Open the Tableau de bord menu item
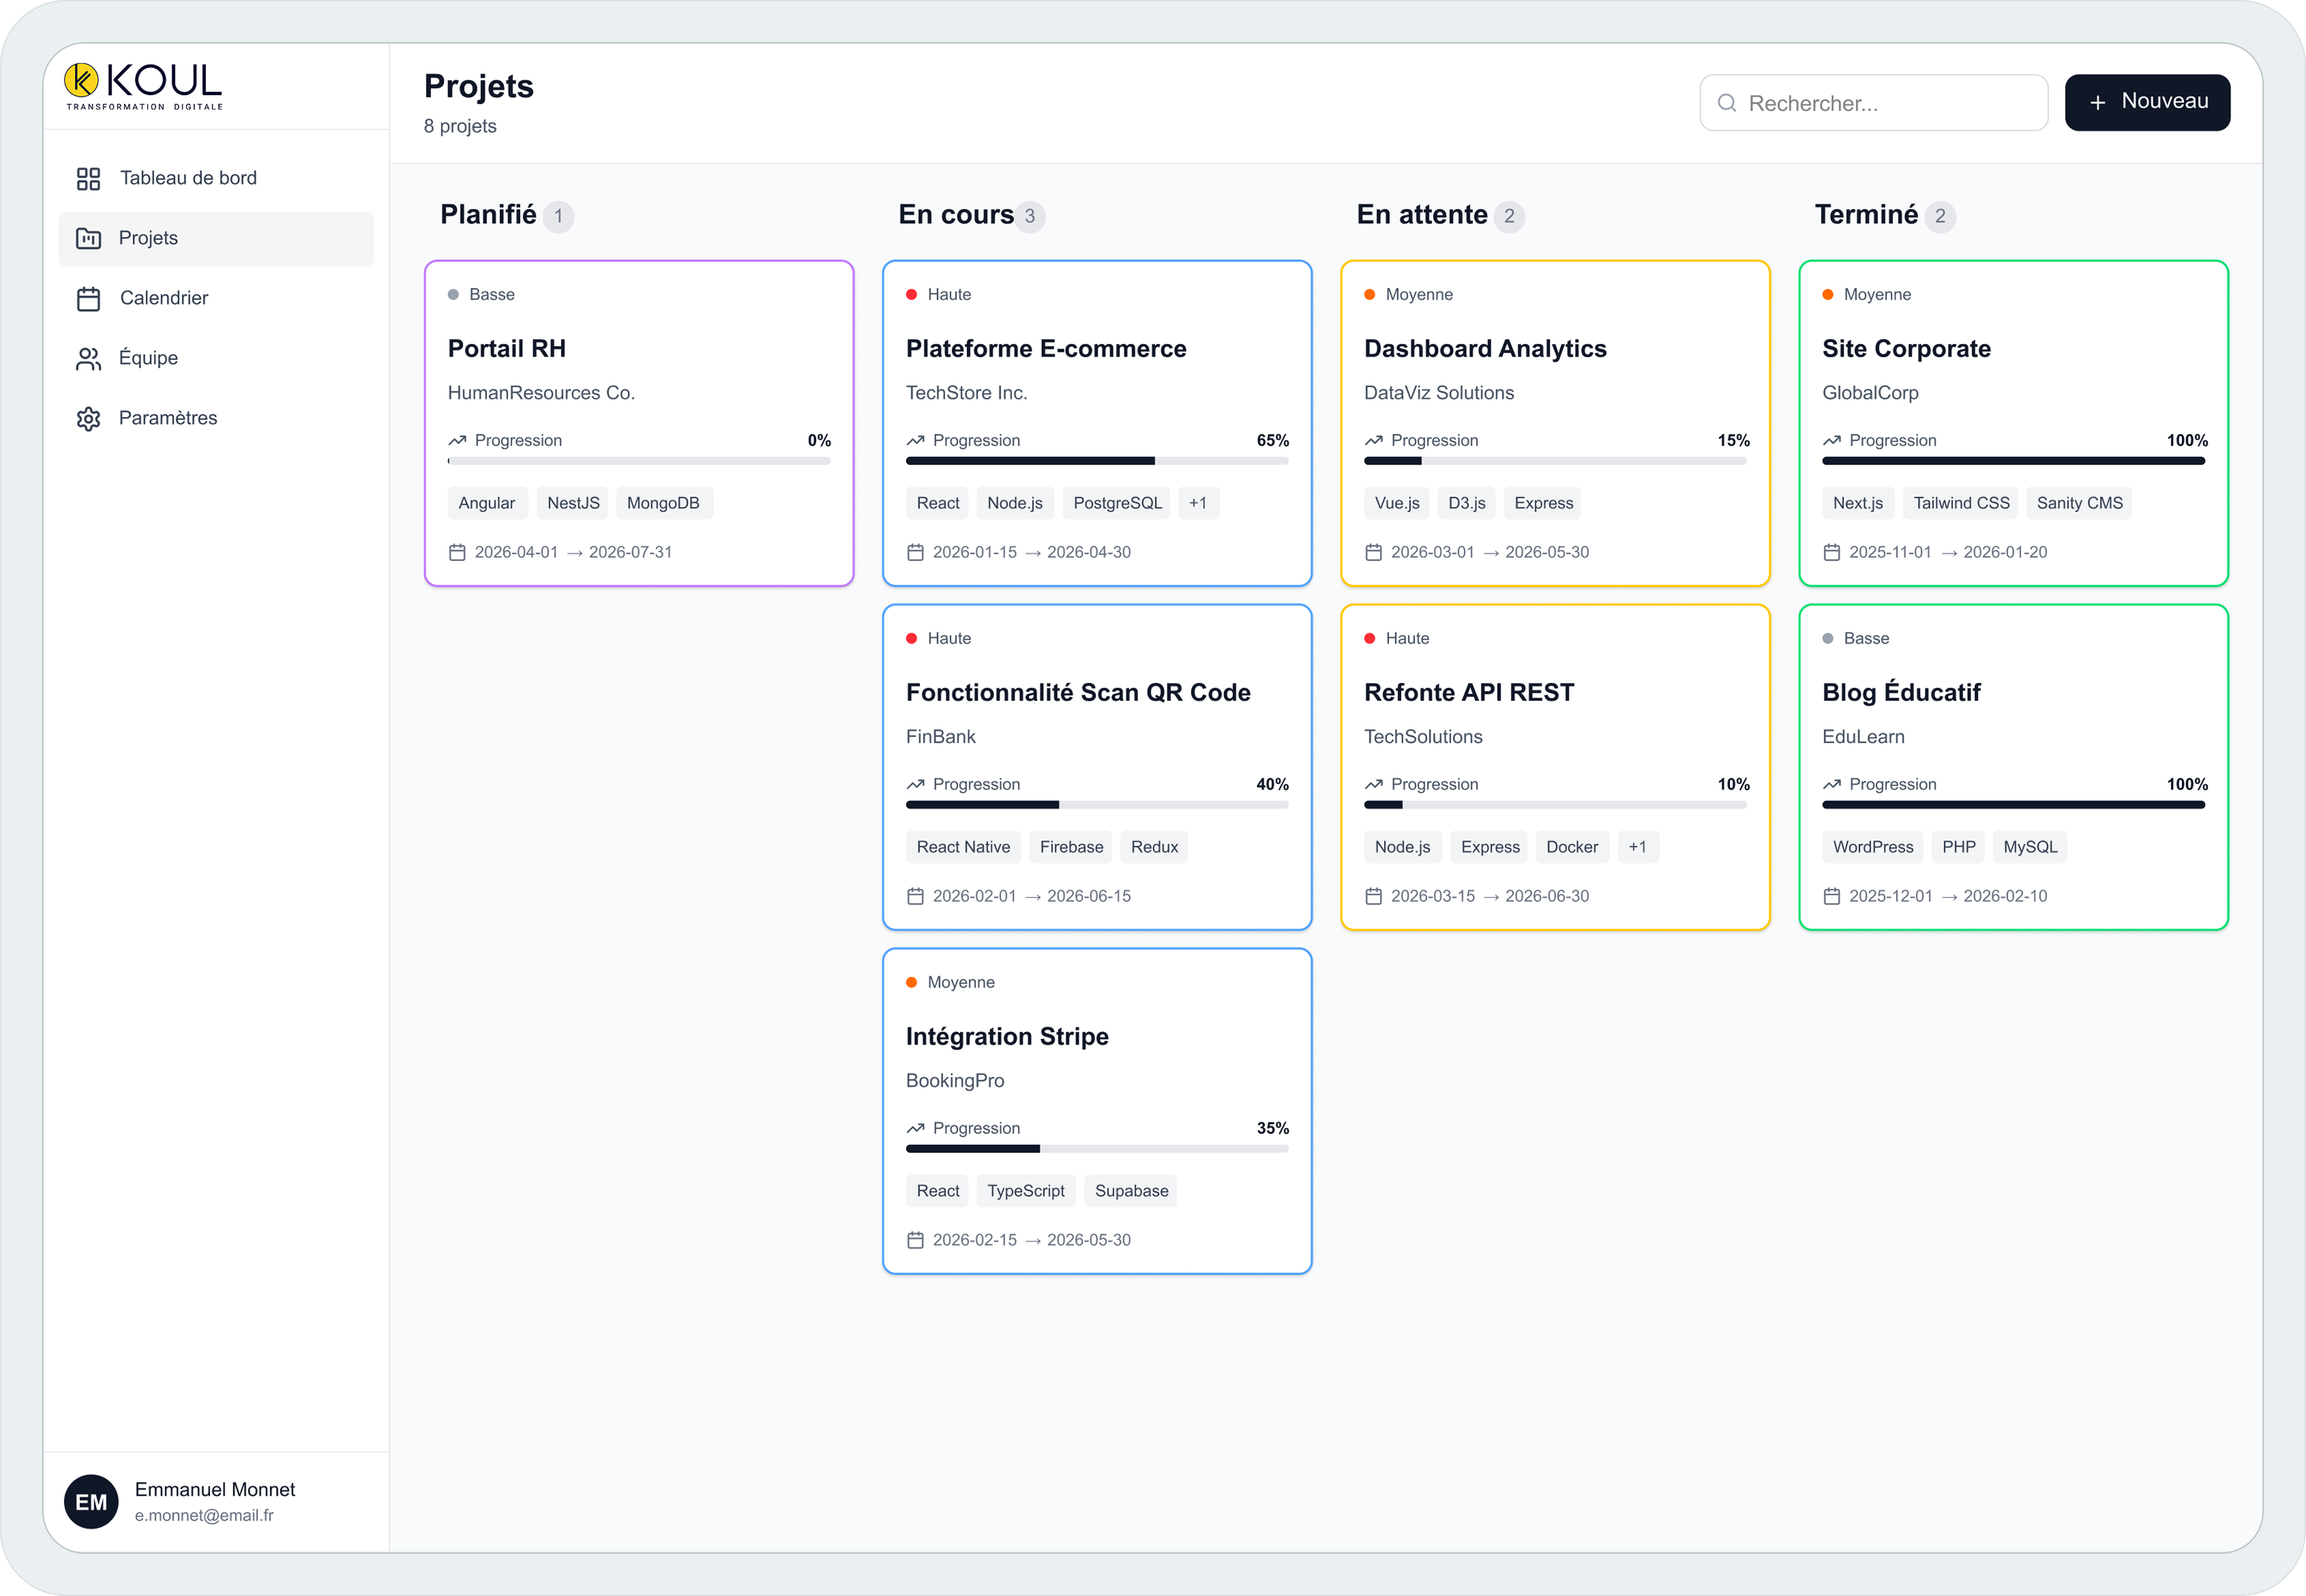2306x1596 pixels. pos(188,178)
